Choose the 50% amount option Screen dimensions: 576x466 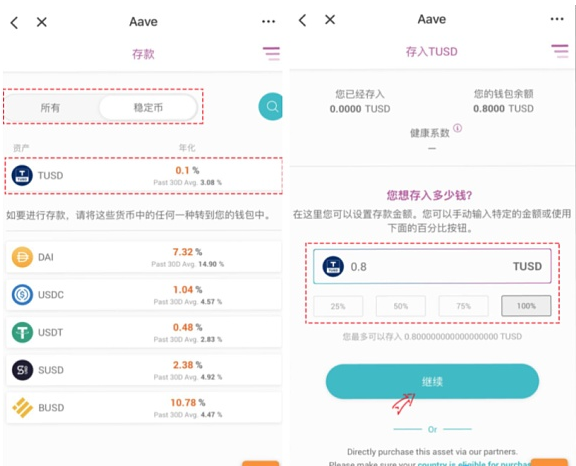tap(401, 306)
